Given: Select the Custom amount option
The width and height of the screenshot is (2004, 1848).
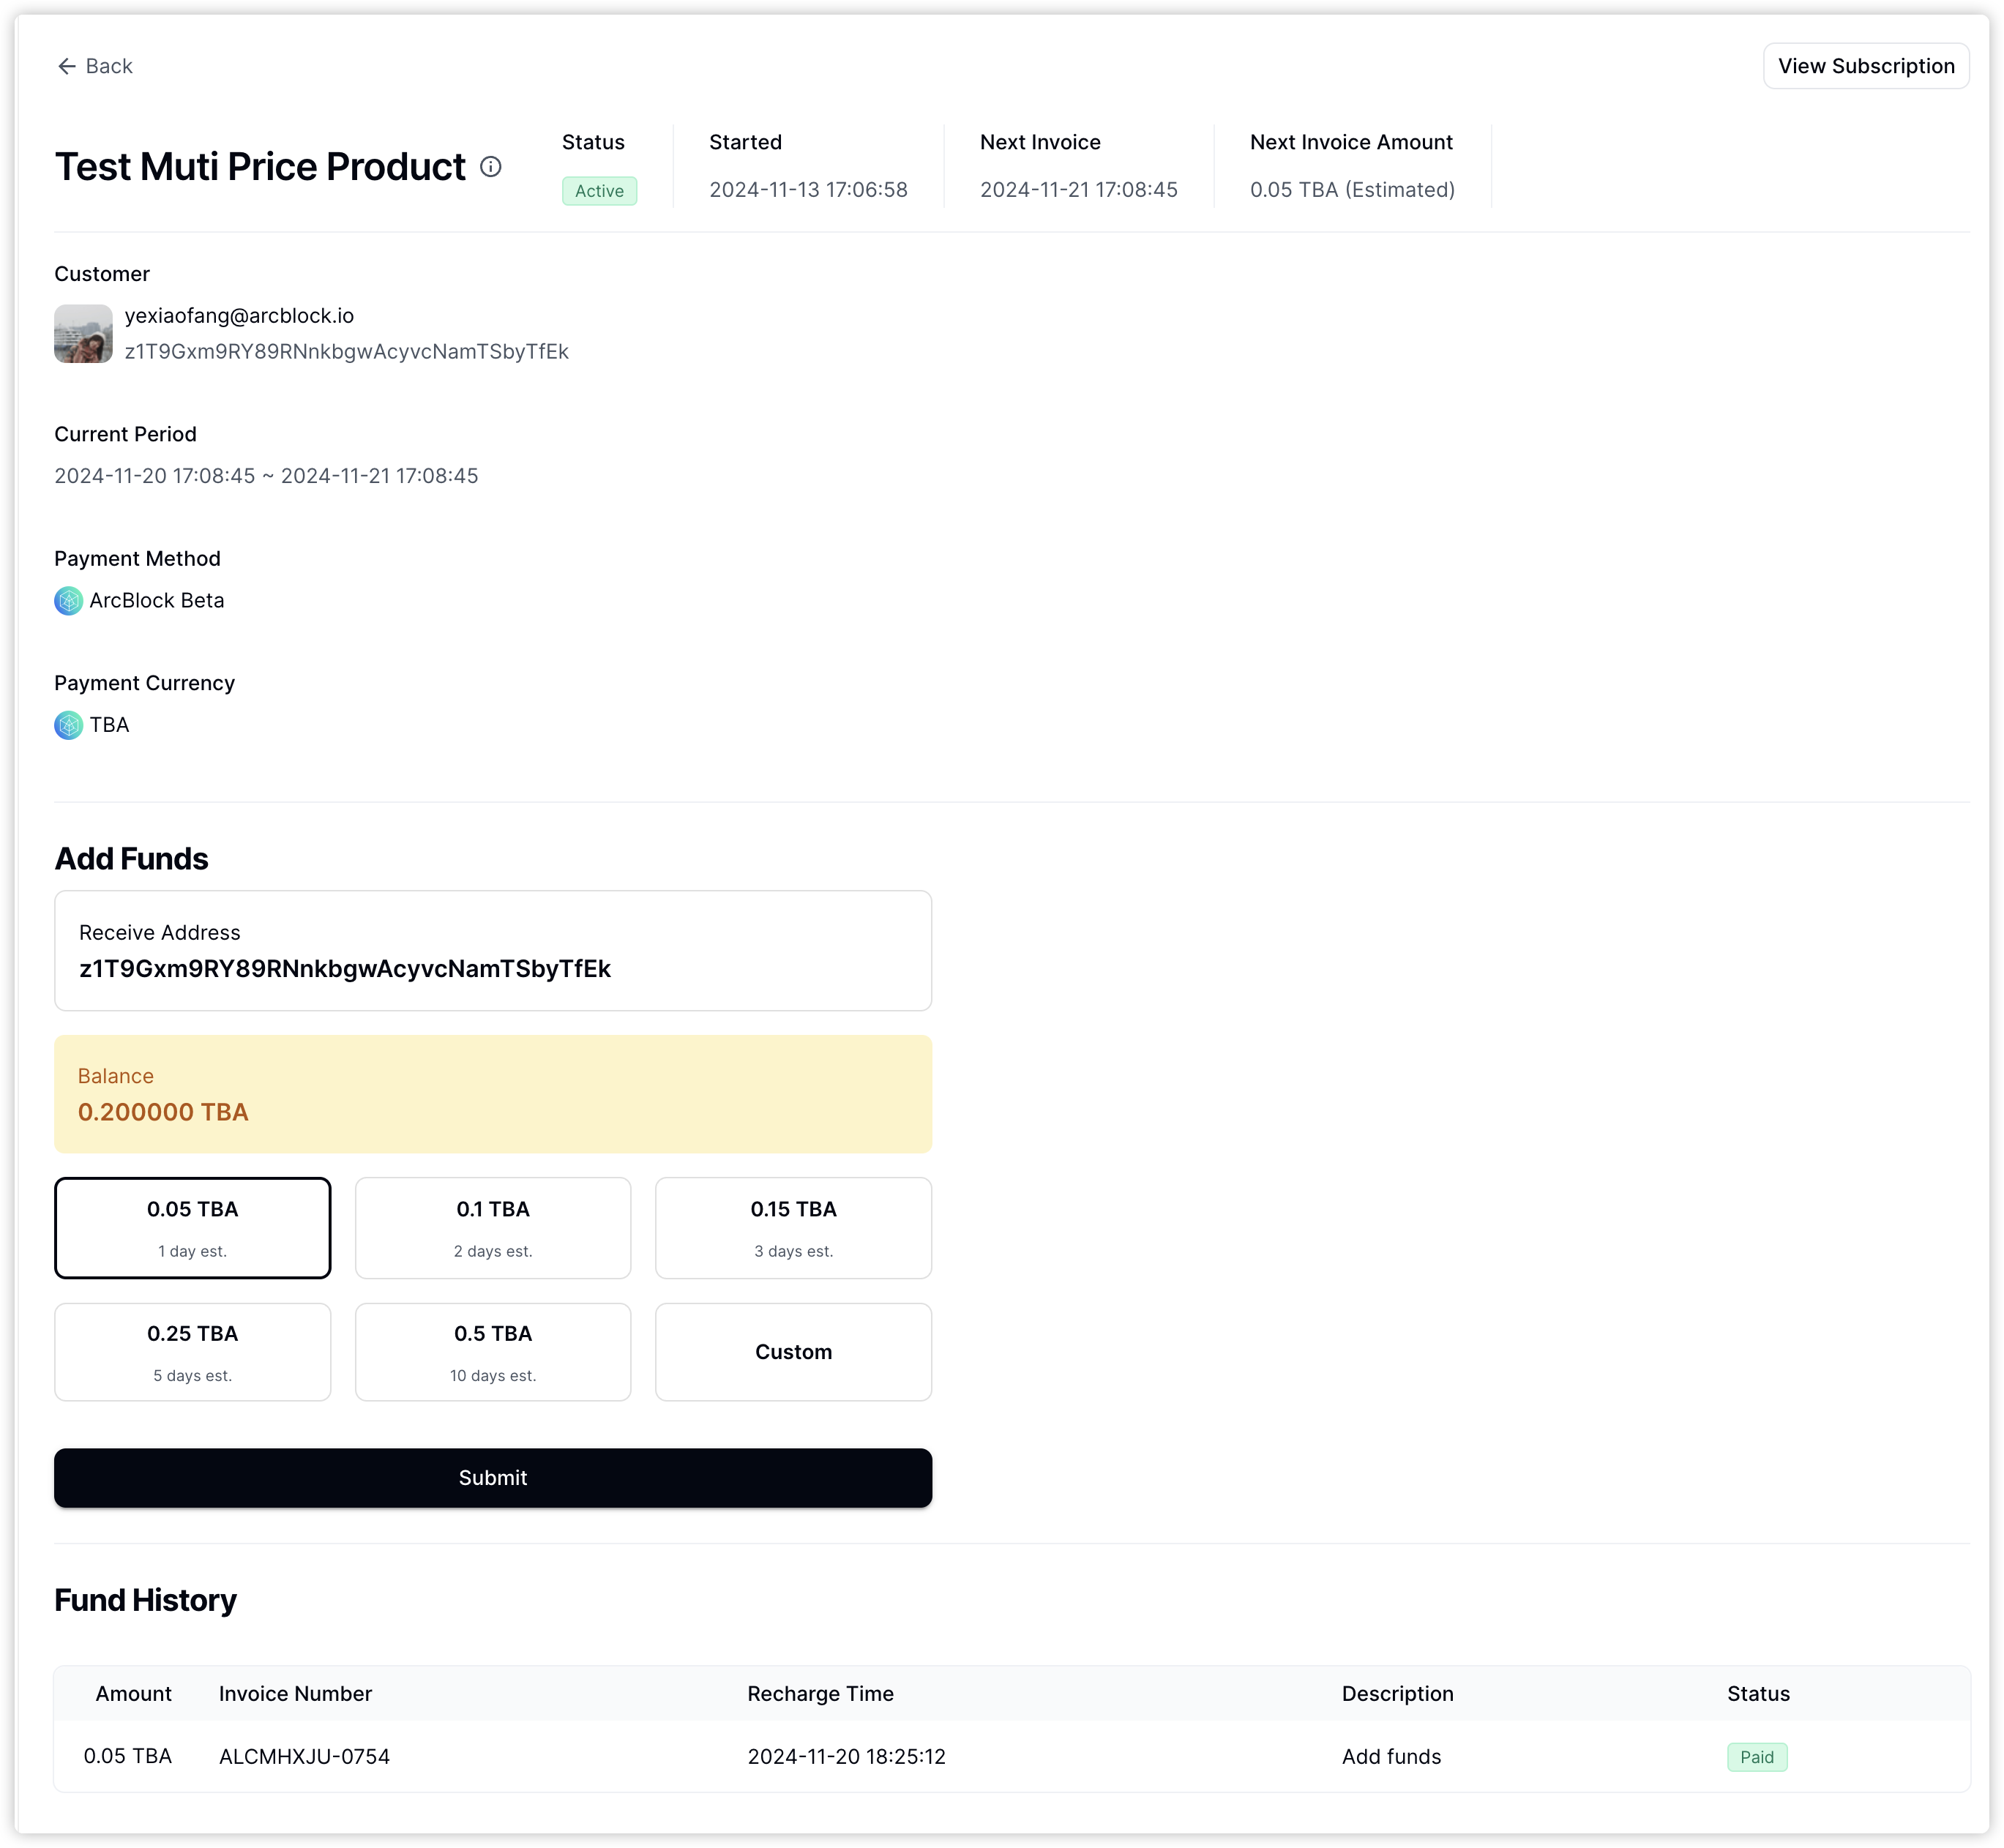Looking at the screenshot, I should pyautogui.click(x=793, y=1351).
